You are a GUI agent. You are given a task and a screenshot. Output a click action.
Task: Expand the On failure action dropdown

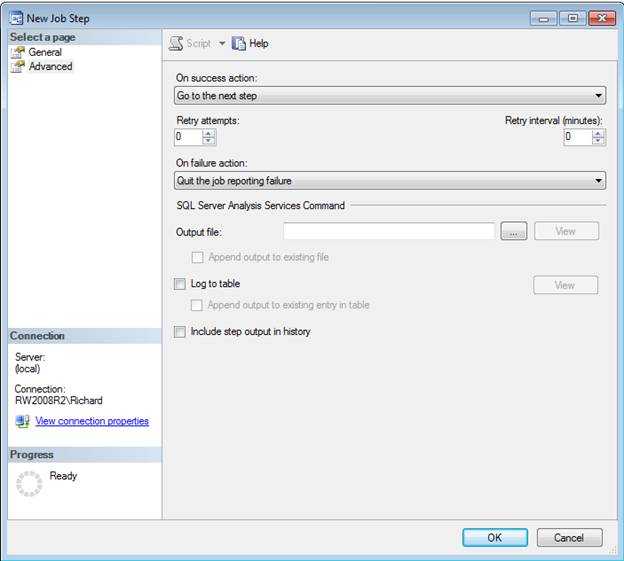coord(598,181)
